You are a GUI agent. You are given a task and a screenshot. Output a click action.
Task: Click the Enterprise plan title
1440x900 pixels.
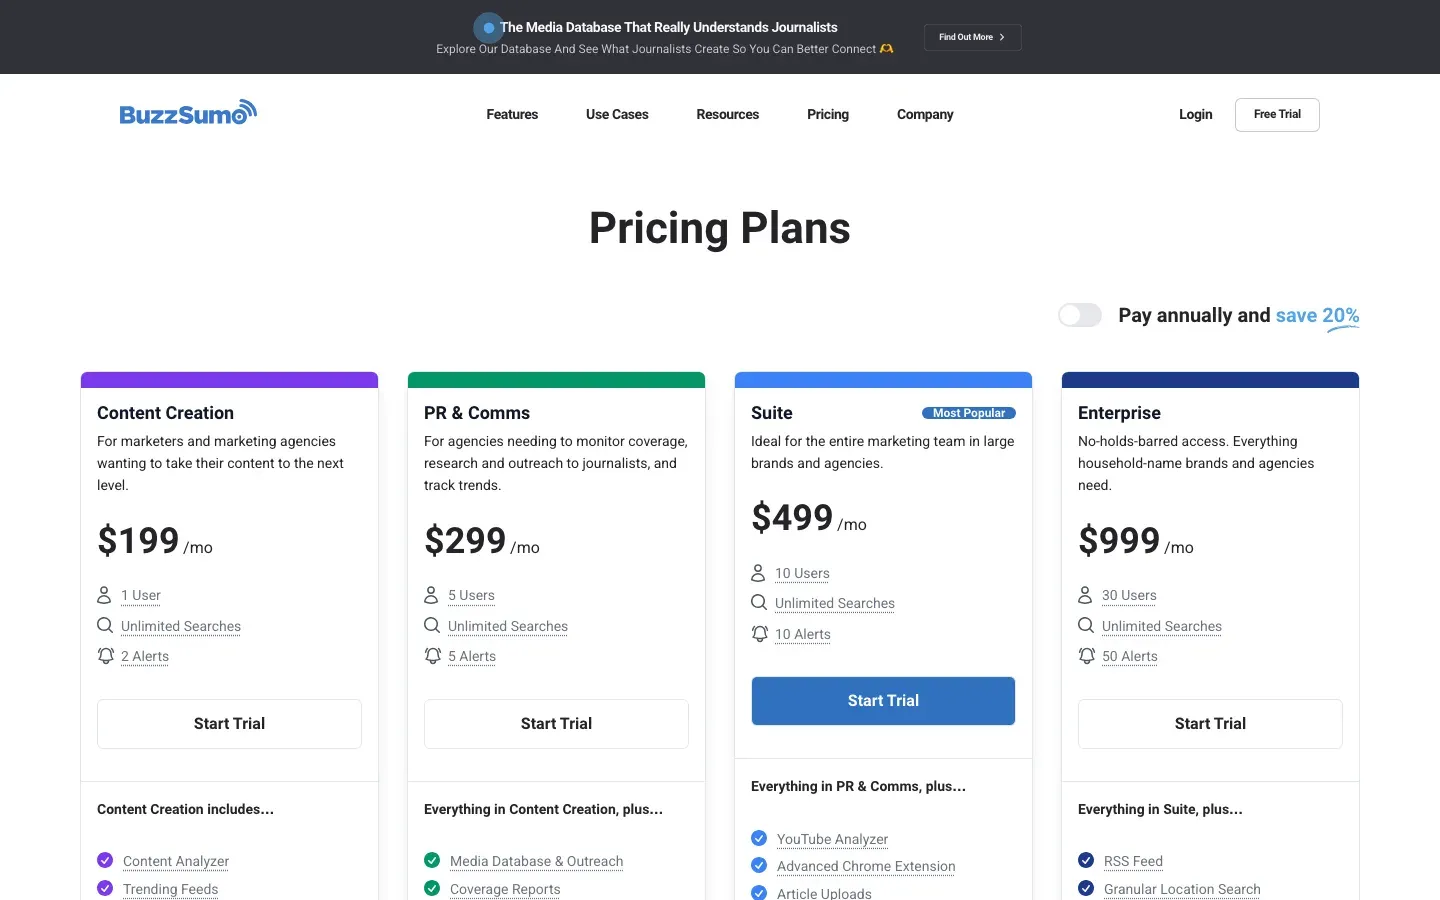pyautogui.click(x=1119, y=413)
